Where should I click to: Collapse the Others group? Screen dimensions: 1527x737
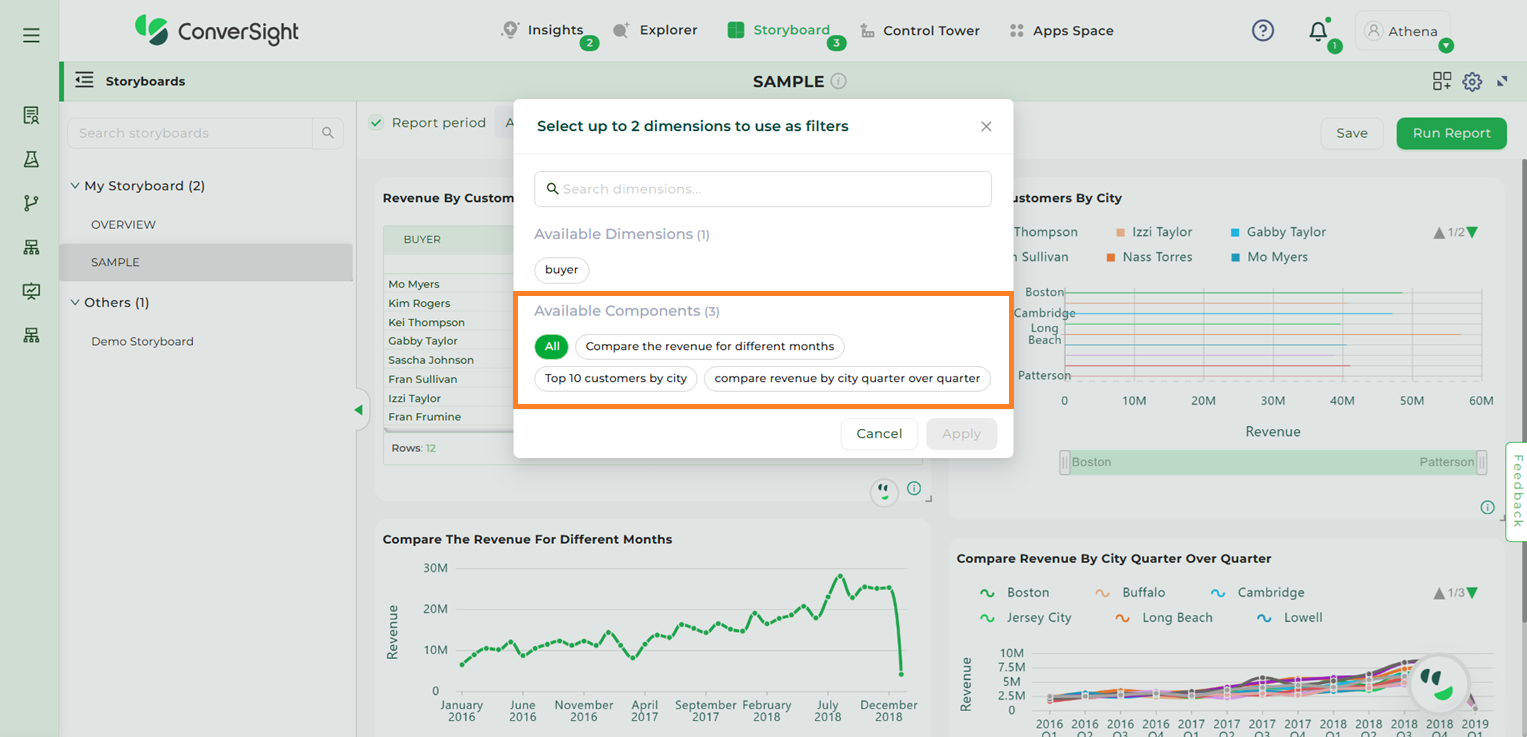point(75,303)
